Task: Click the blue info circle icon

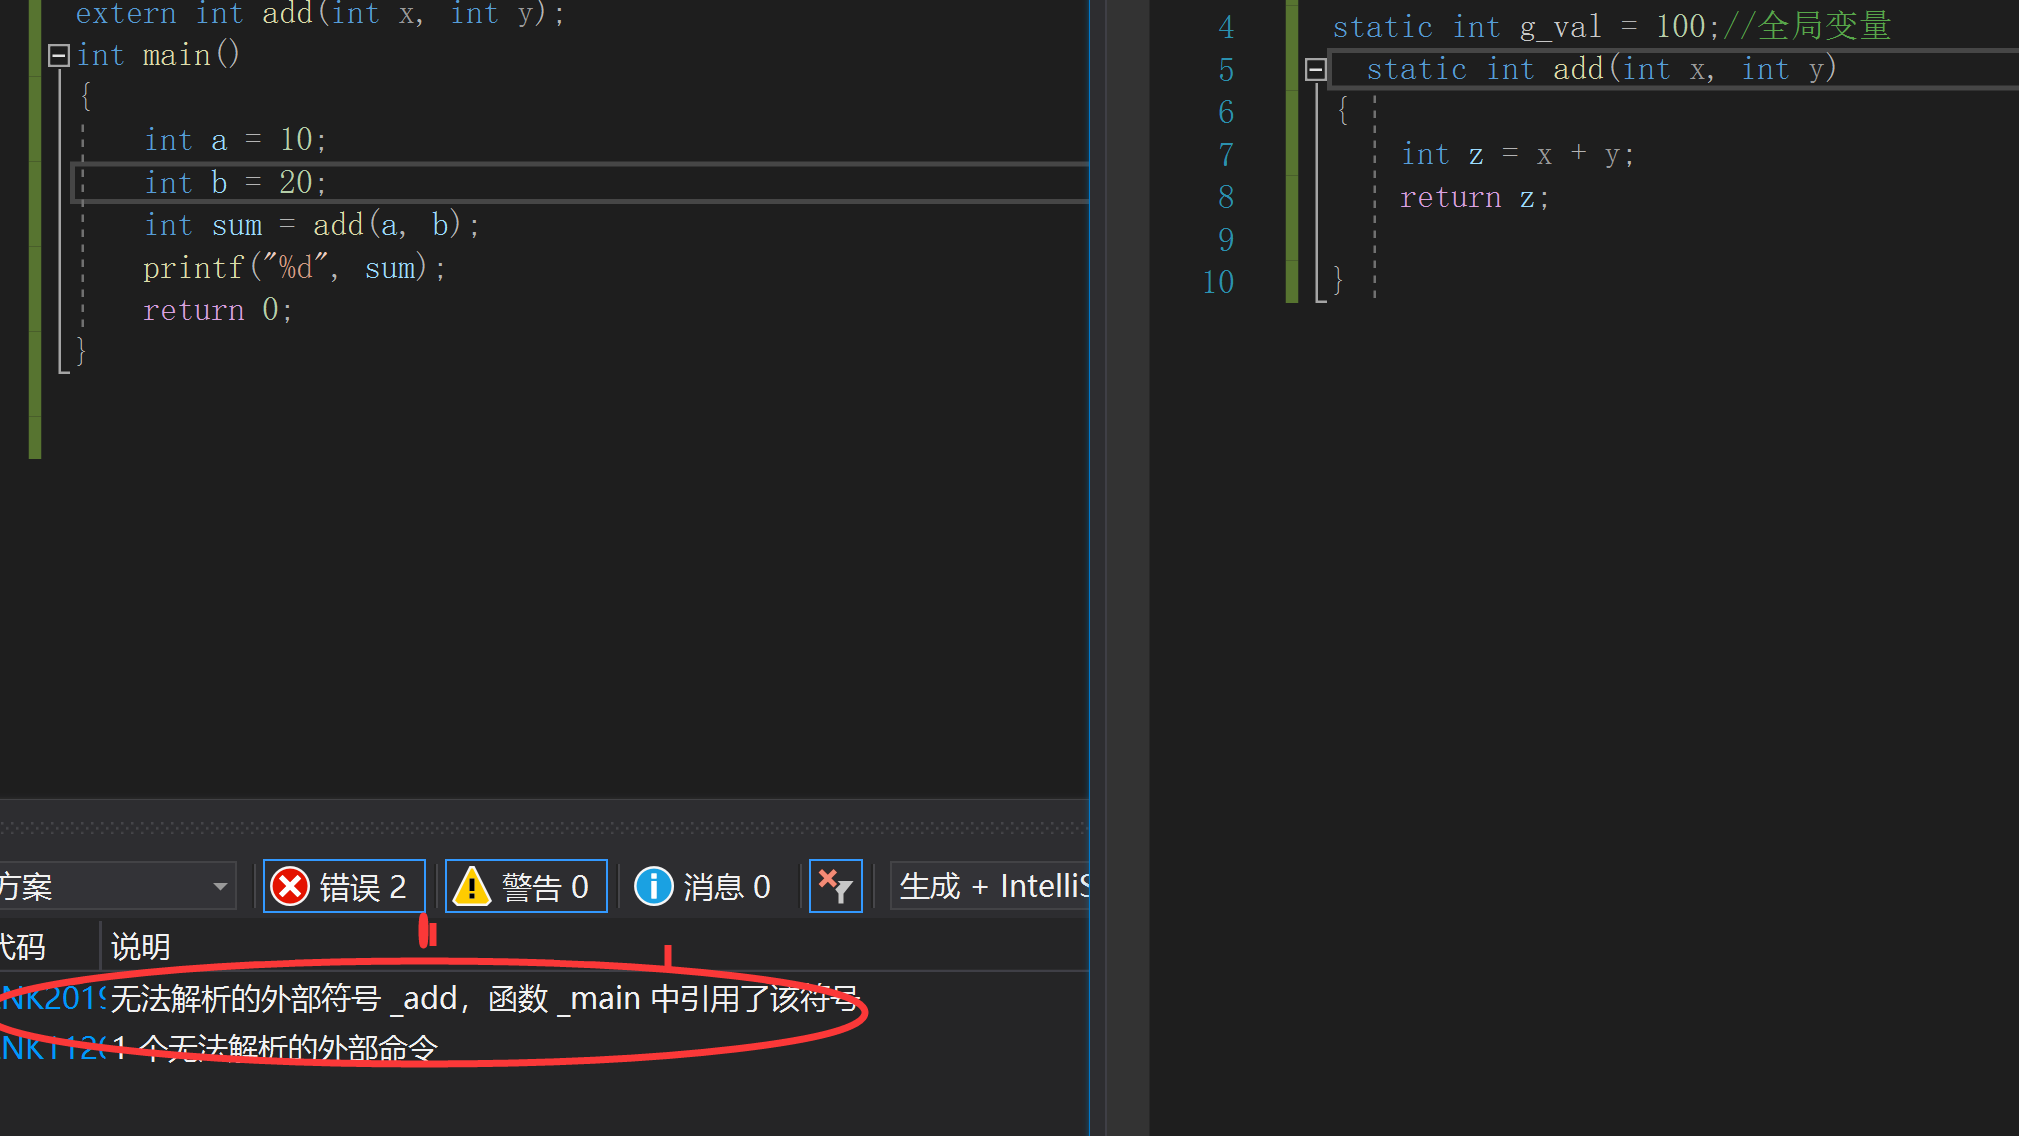Action: [654, 886]
